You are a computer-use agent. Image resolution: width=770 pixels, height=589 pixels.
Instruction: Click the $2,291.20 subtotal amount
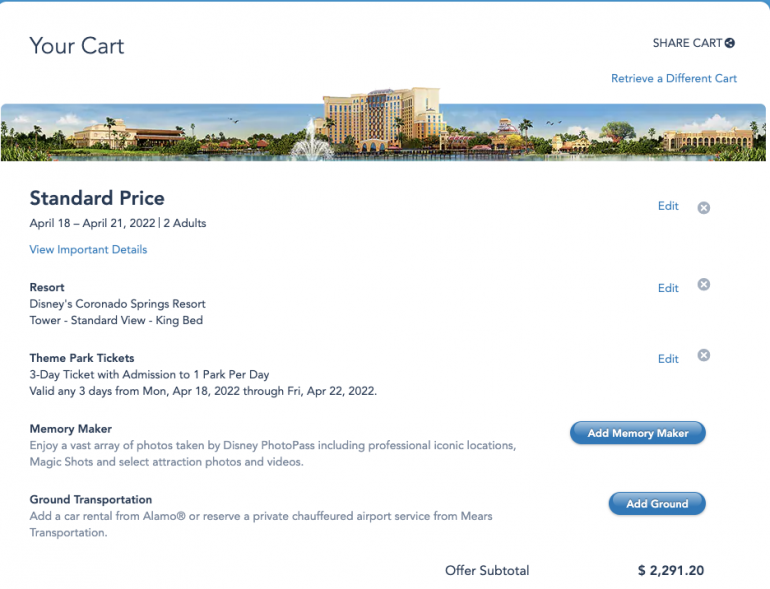671,571
